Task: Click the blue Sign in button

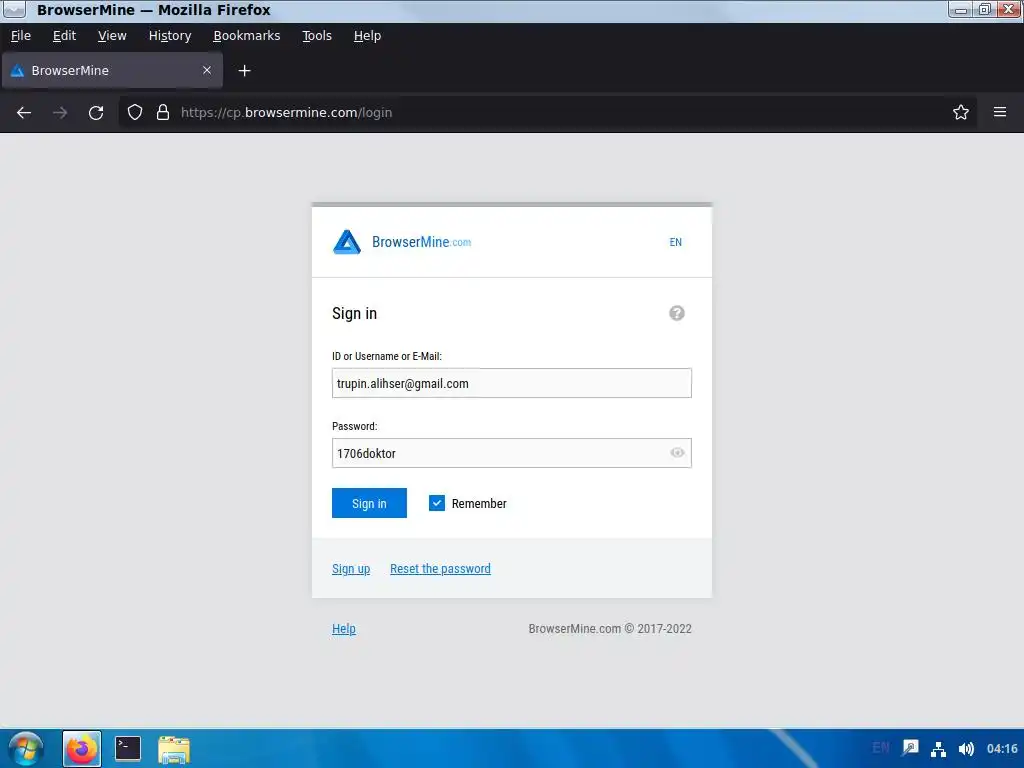Action: (x=369, y=503)
